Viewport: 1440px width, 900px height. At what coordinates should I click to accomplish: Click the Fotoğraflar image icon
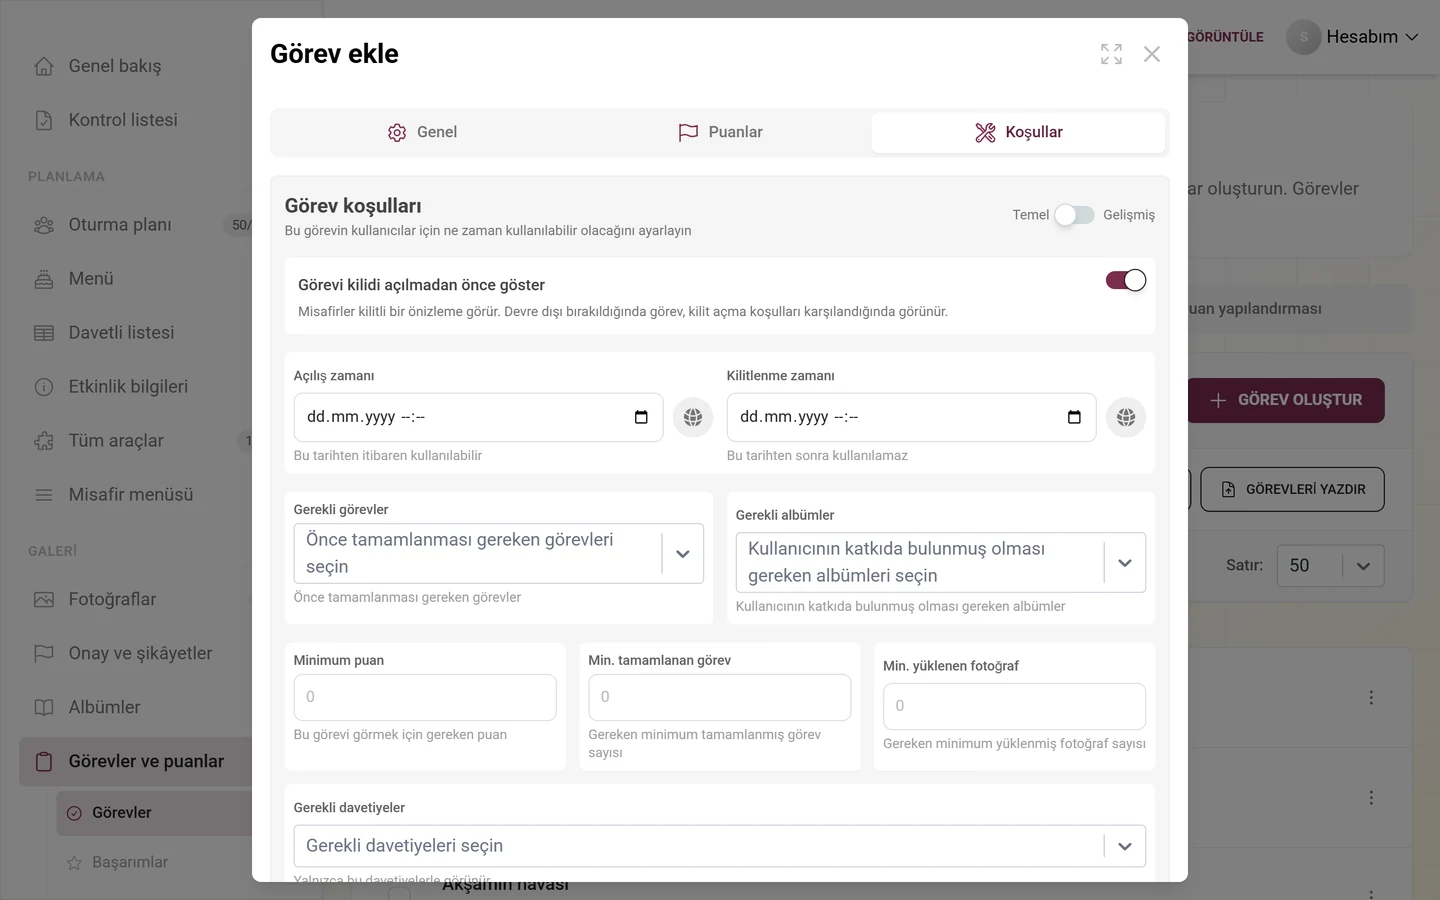(x=44, y=600)
